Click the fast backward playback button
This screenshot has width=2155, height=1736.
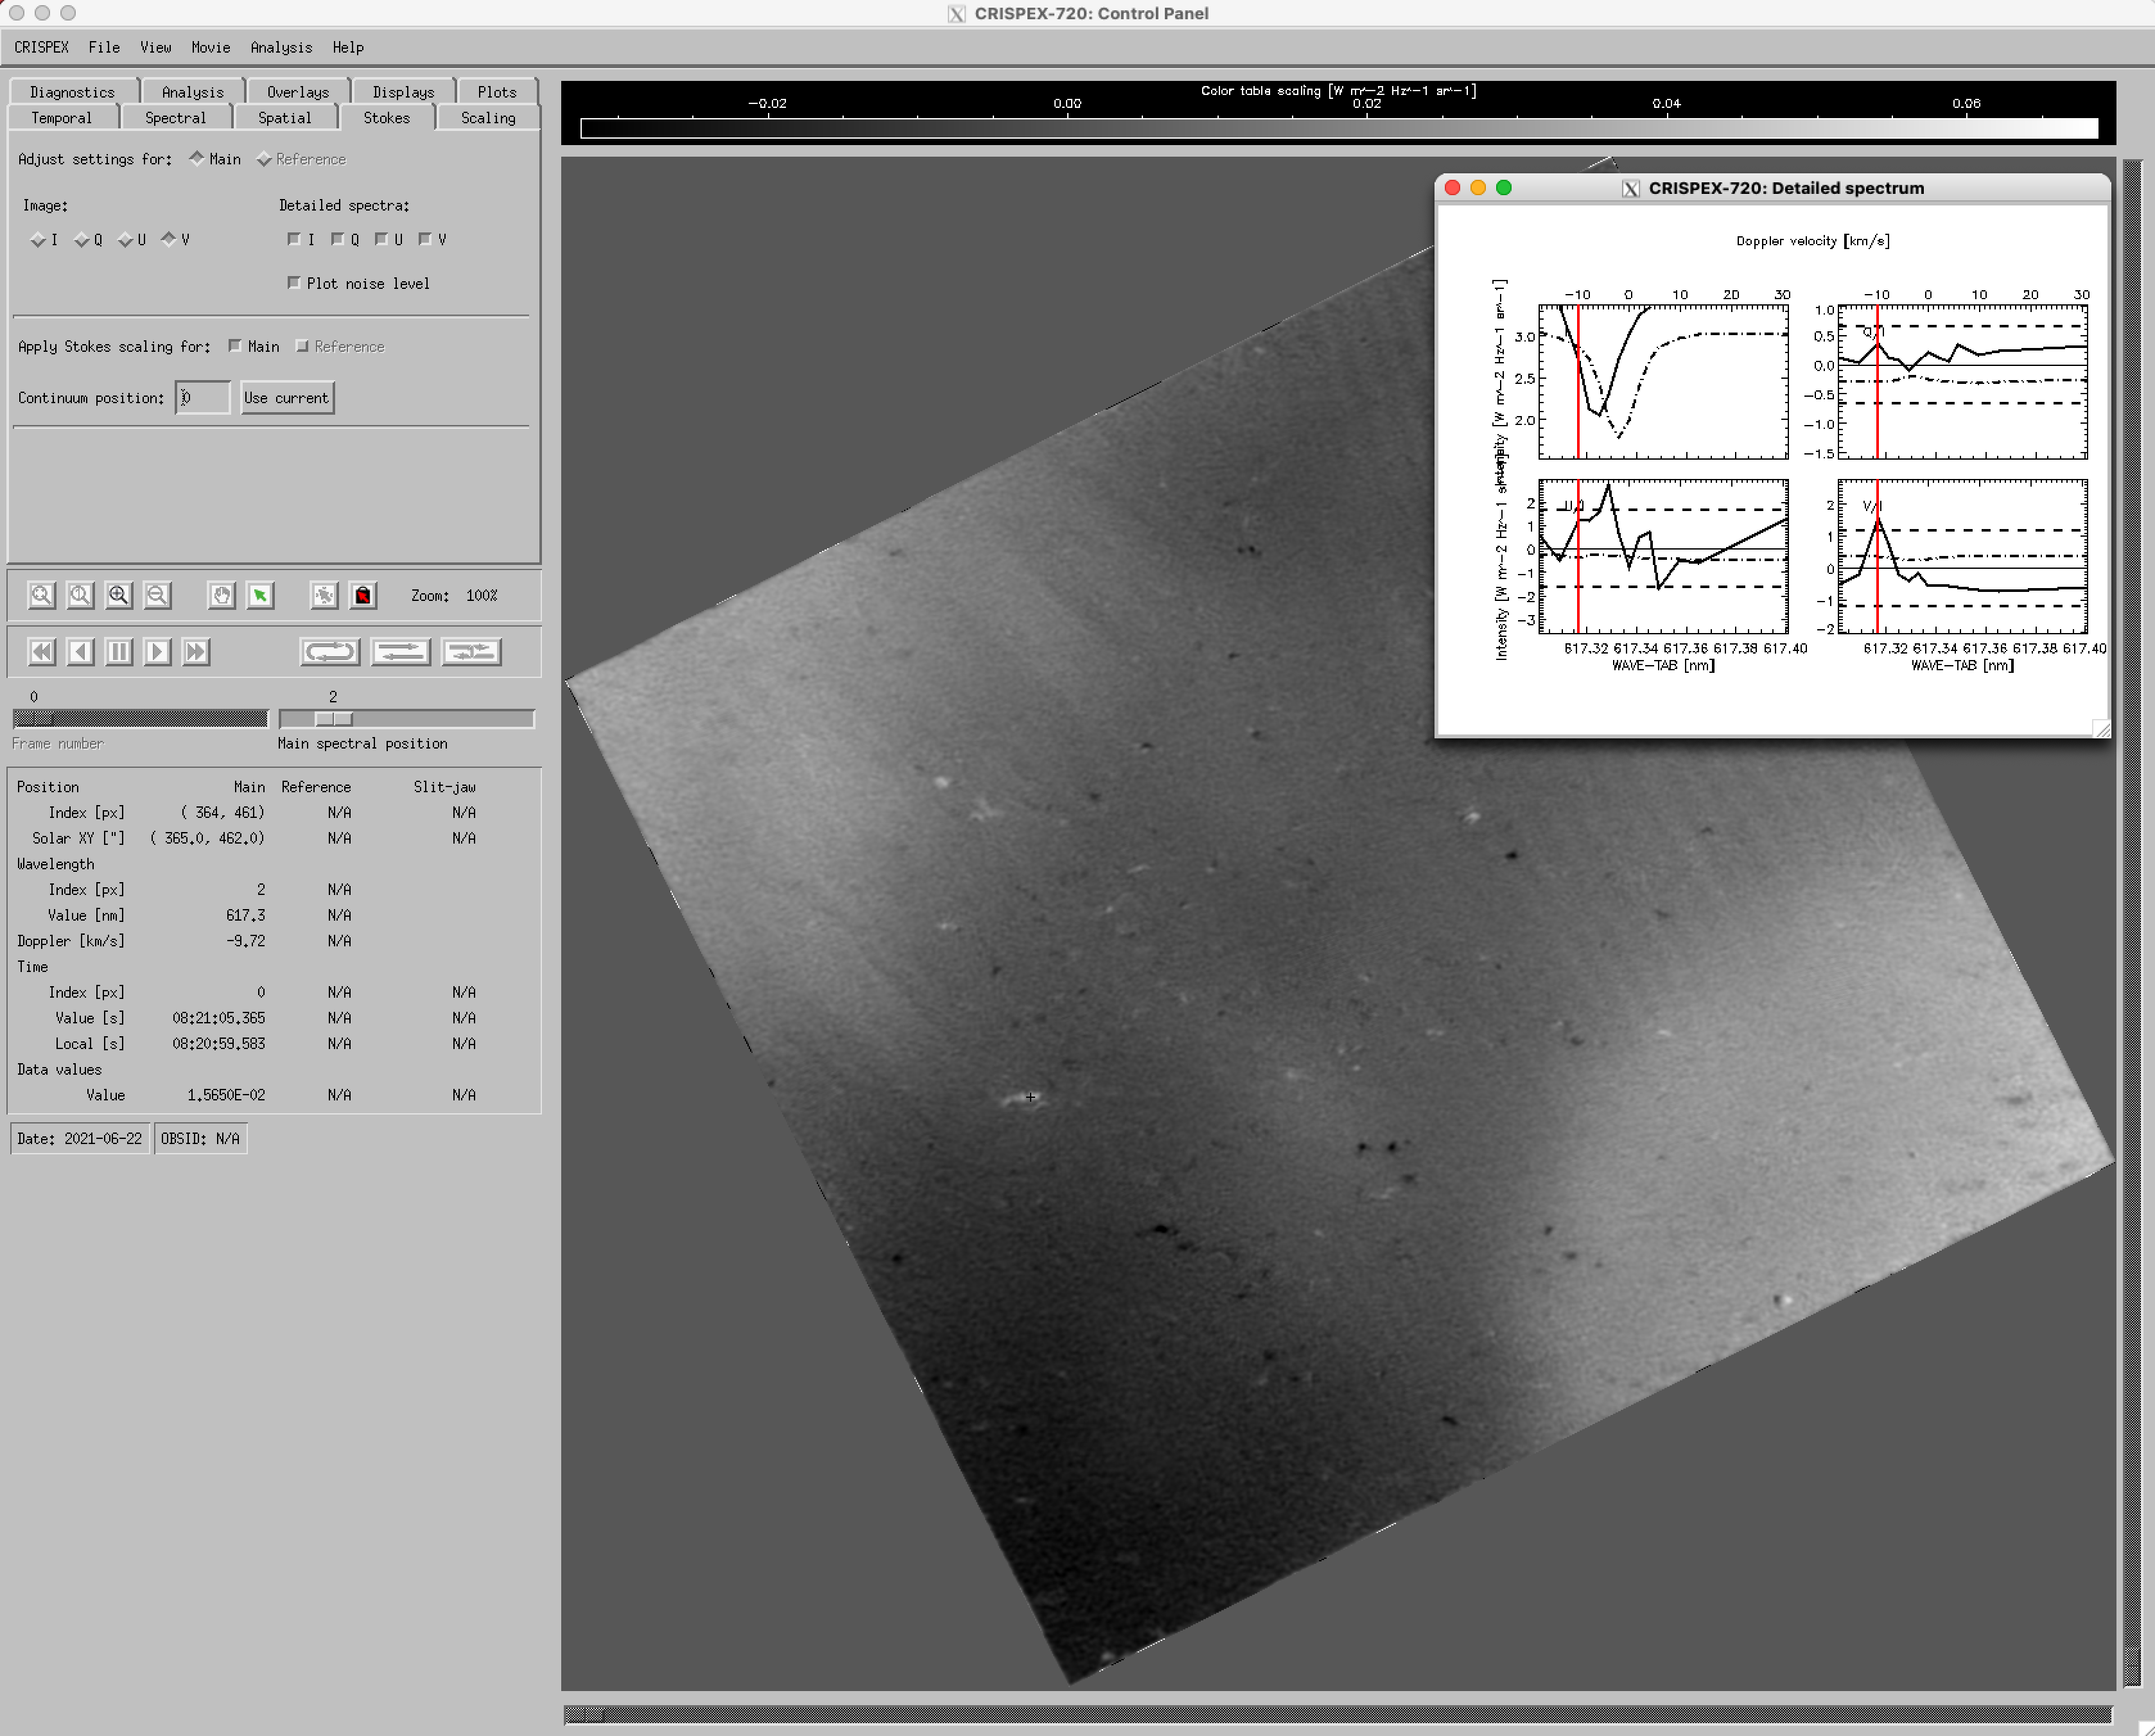tap(42, 652)
